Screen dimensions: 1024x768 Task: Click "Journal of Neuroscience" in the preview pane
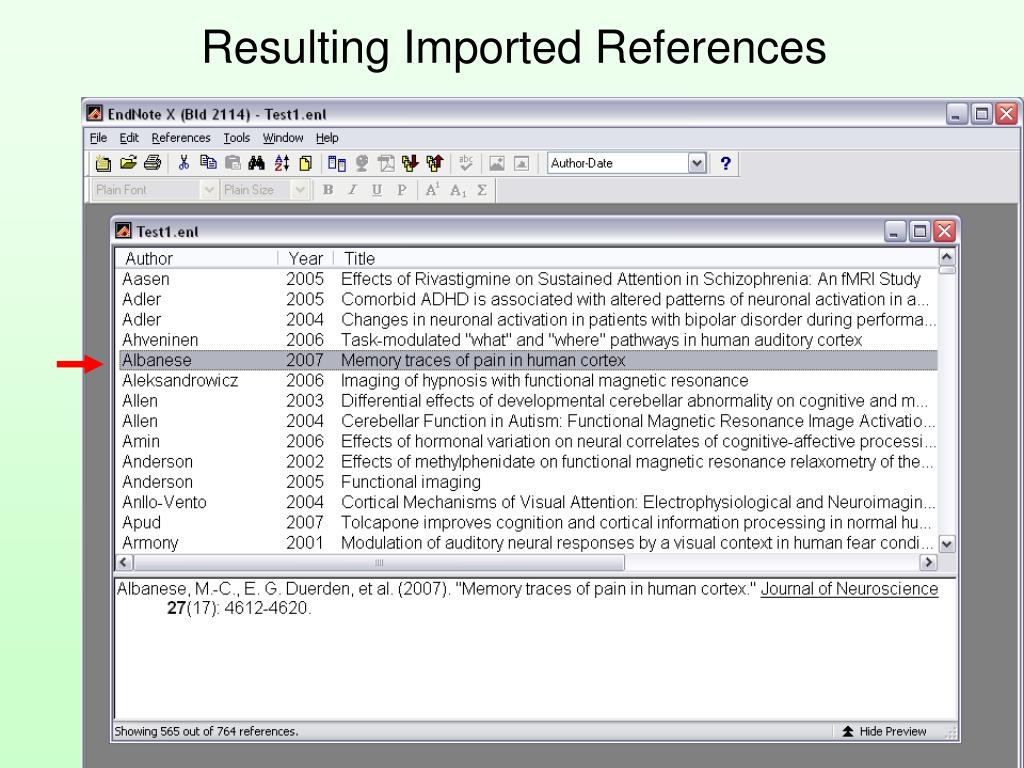coord(849,589)
